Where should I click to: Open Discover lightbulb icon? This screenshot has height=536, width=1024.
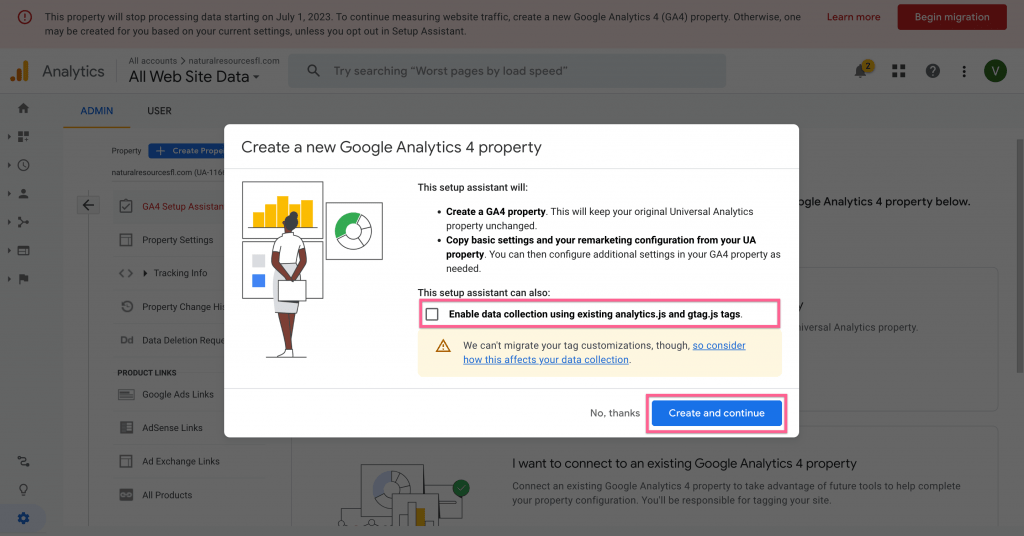(x=24, y=490)
